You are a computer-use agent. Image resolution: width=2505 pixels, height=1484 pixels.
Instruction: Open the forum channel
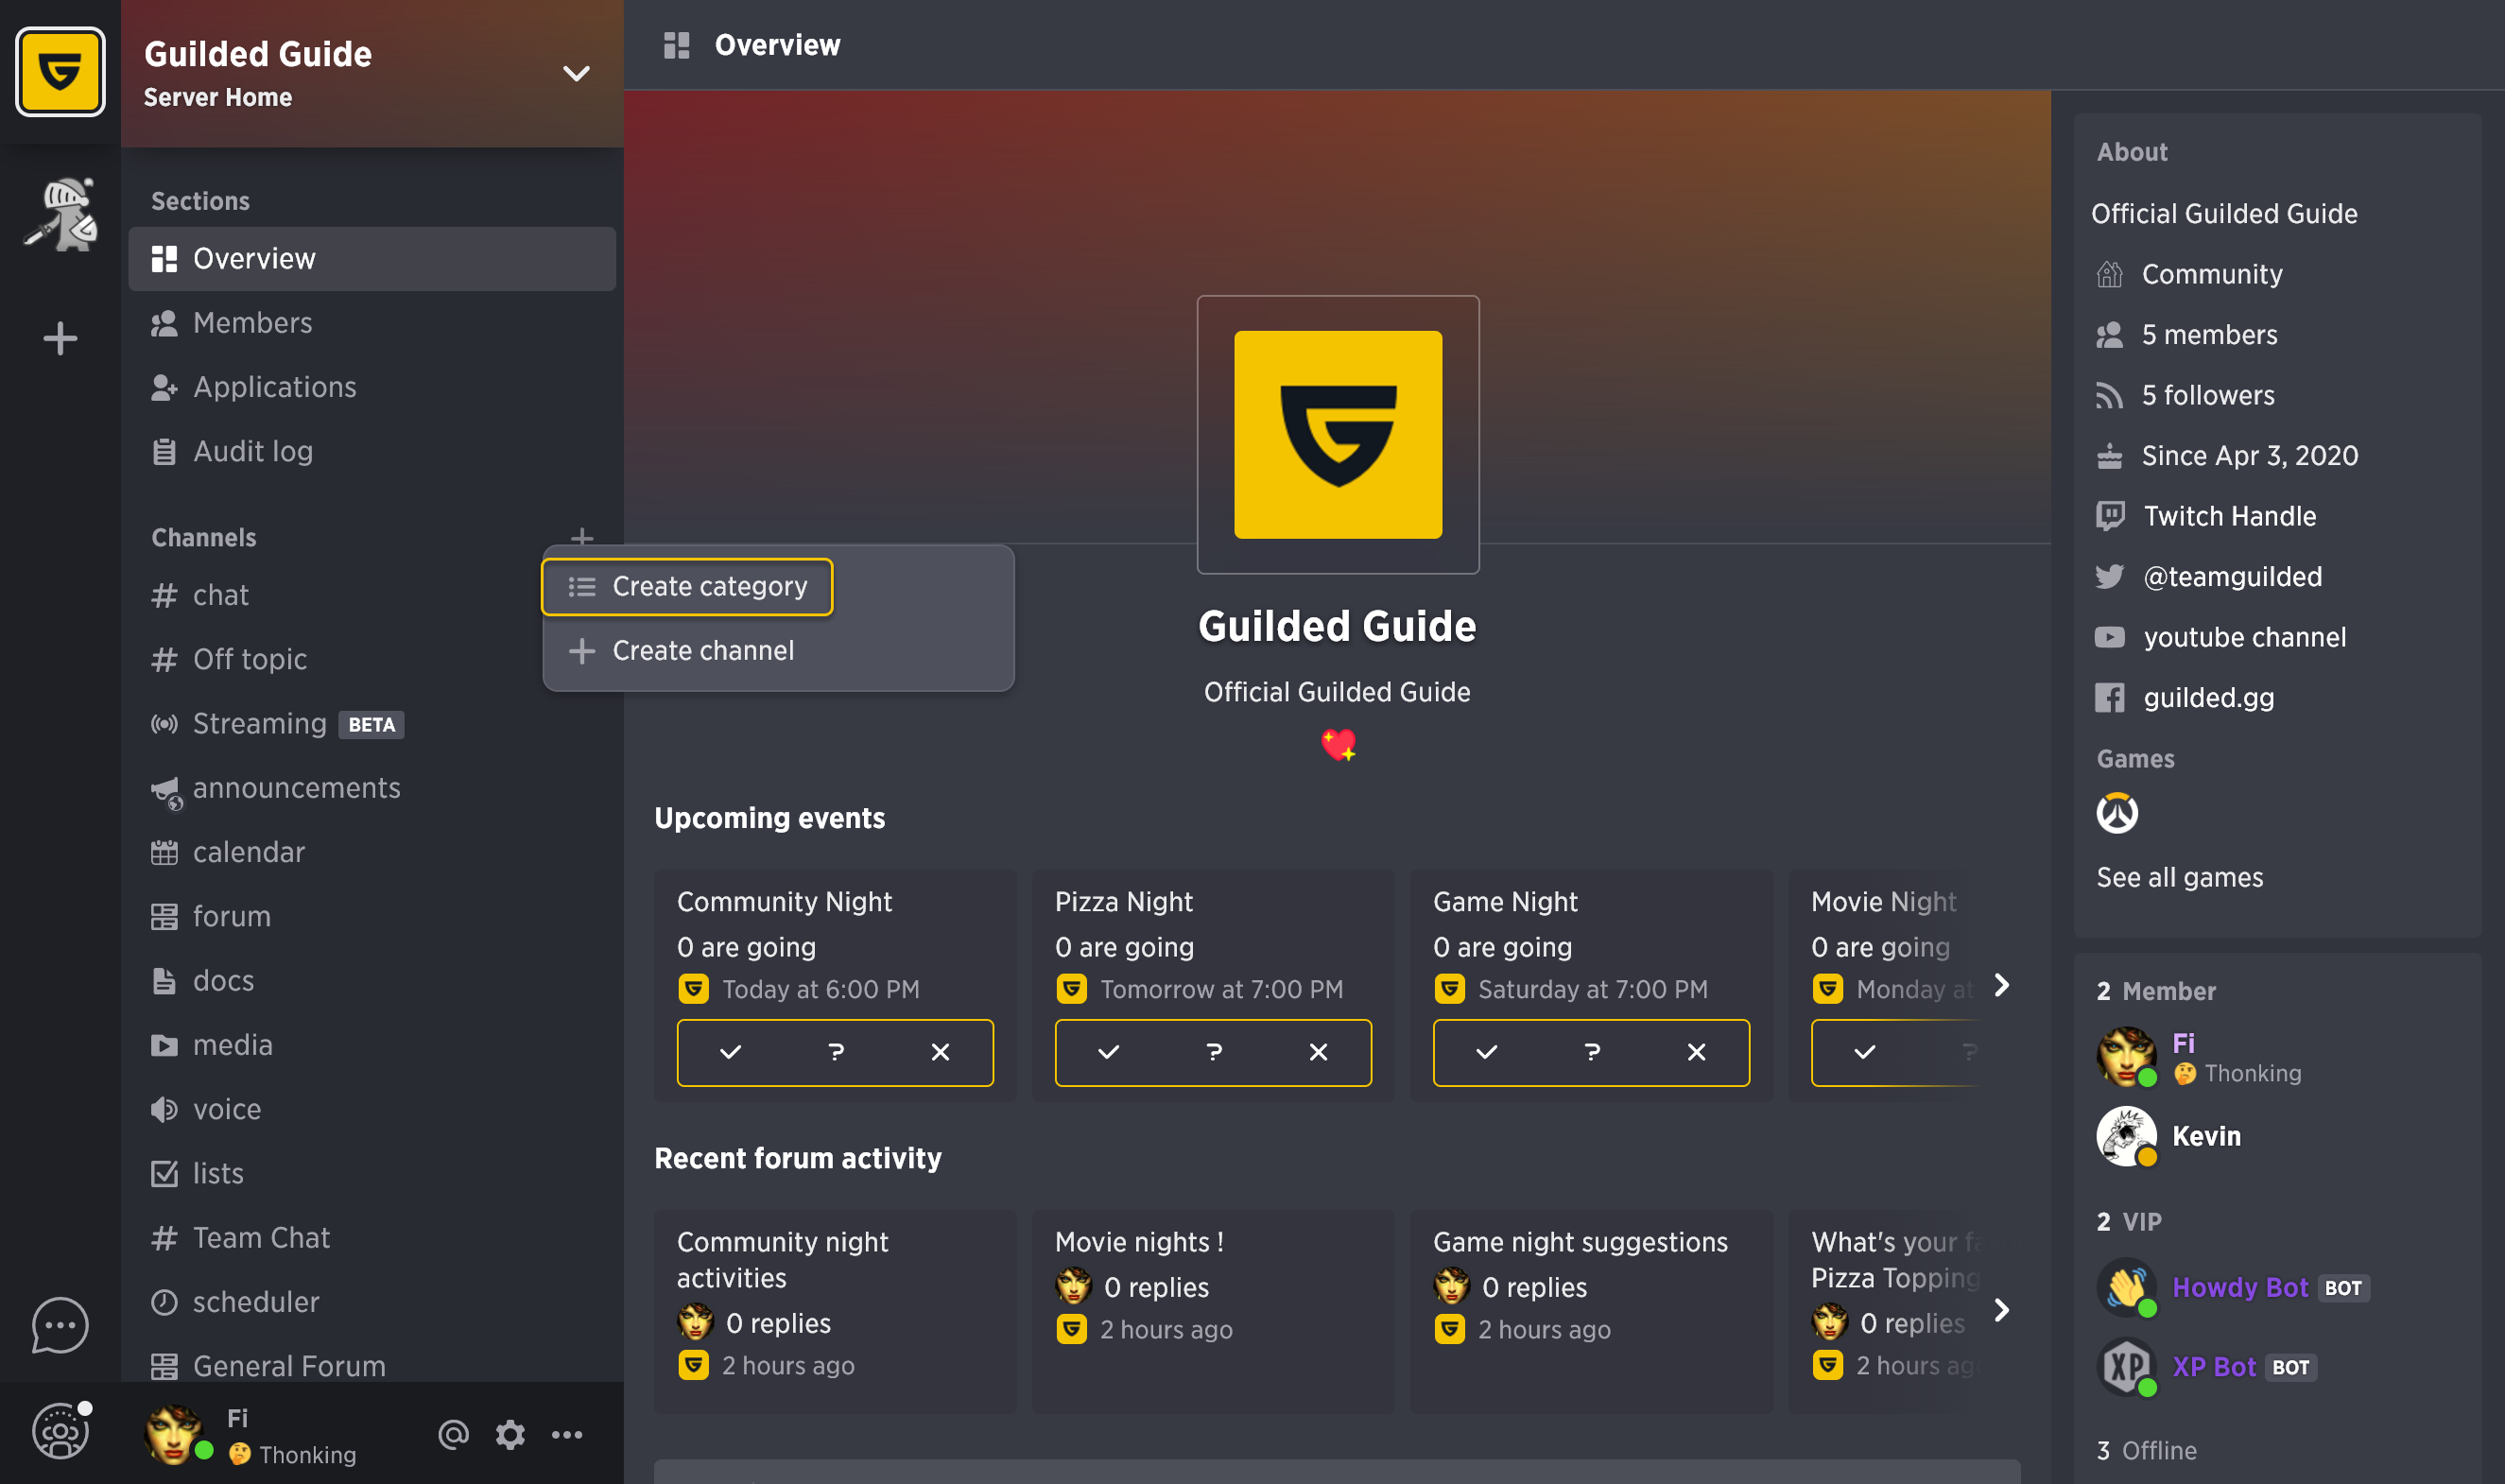pyautogui.click(x=372, y=916)
